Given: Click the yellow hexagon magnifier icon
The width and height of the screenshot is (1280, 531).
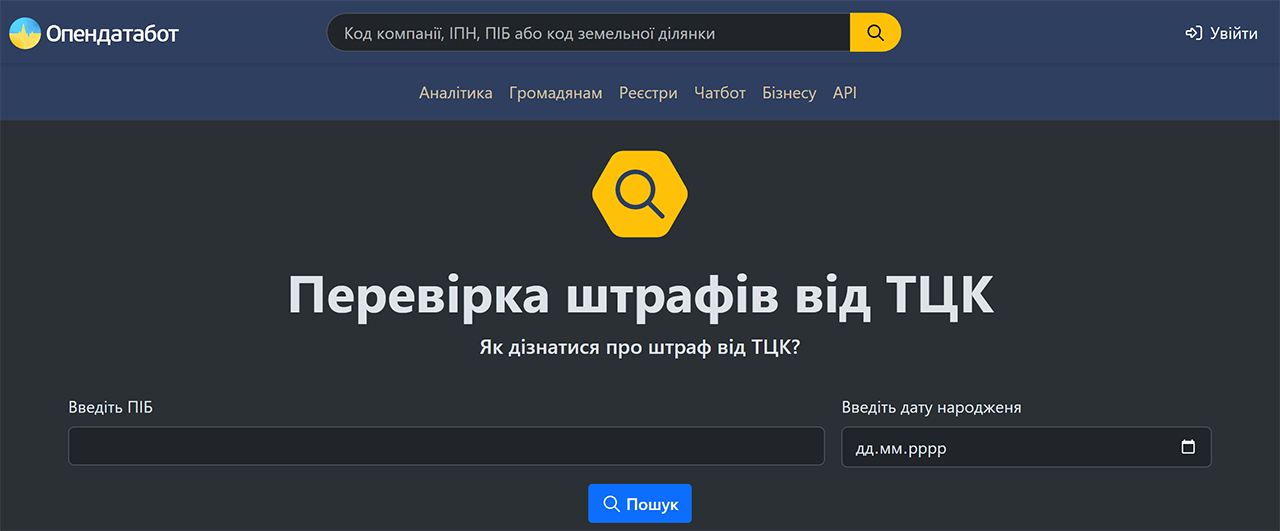Looking at the screenshot, I should pyautogui.click(x=640, y=194).
